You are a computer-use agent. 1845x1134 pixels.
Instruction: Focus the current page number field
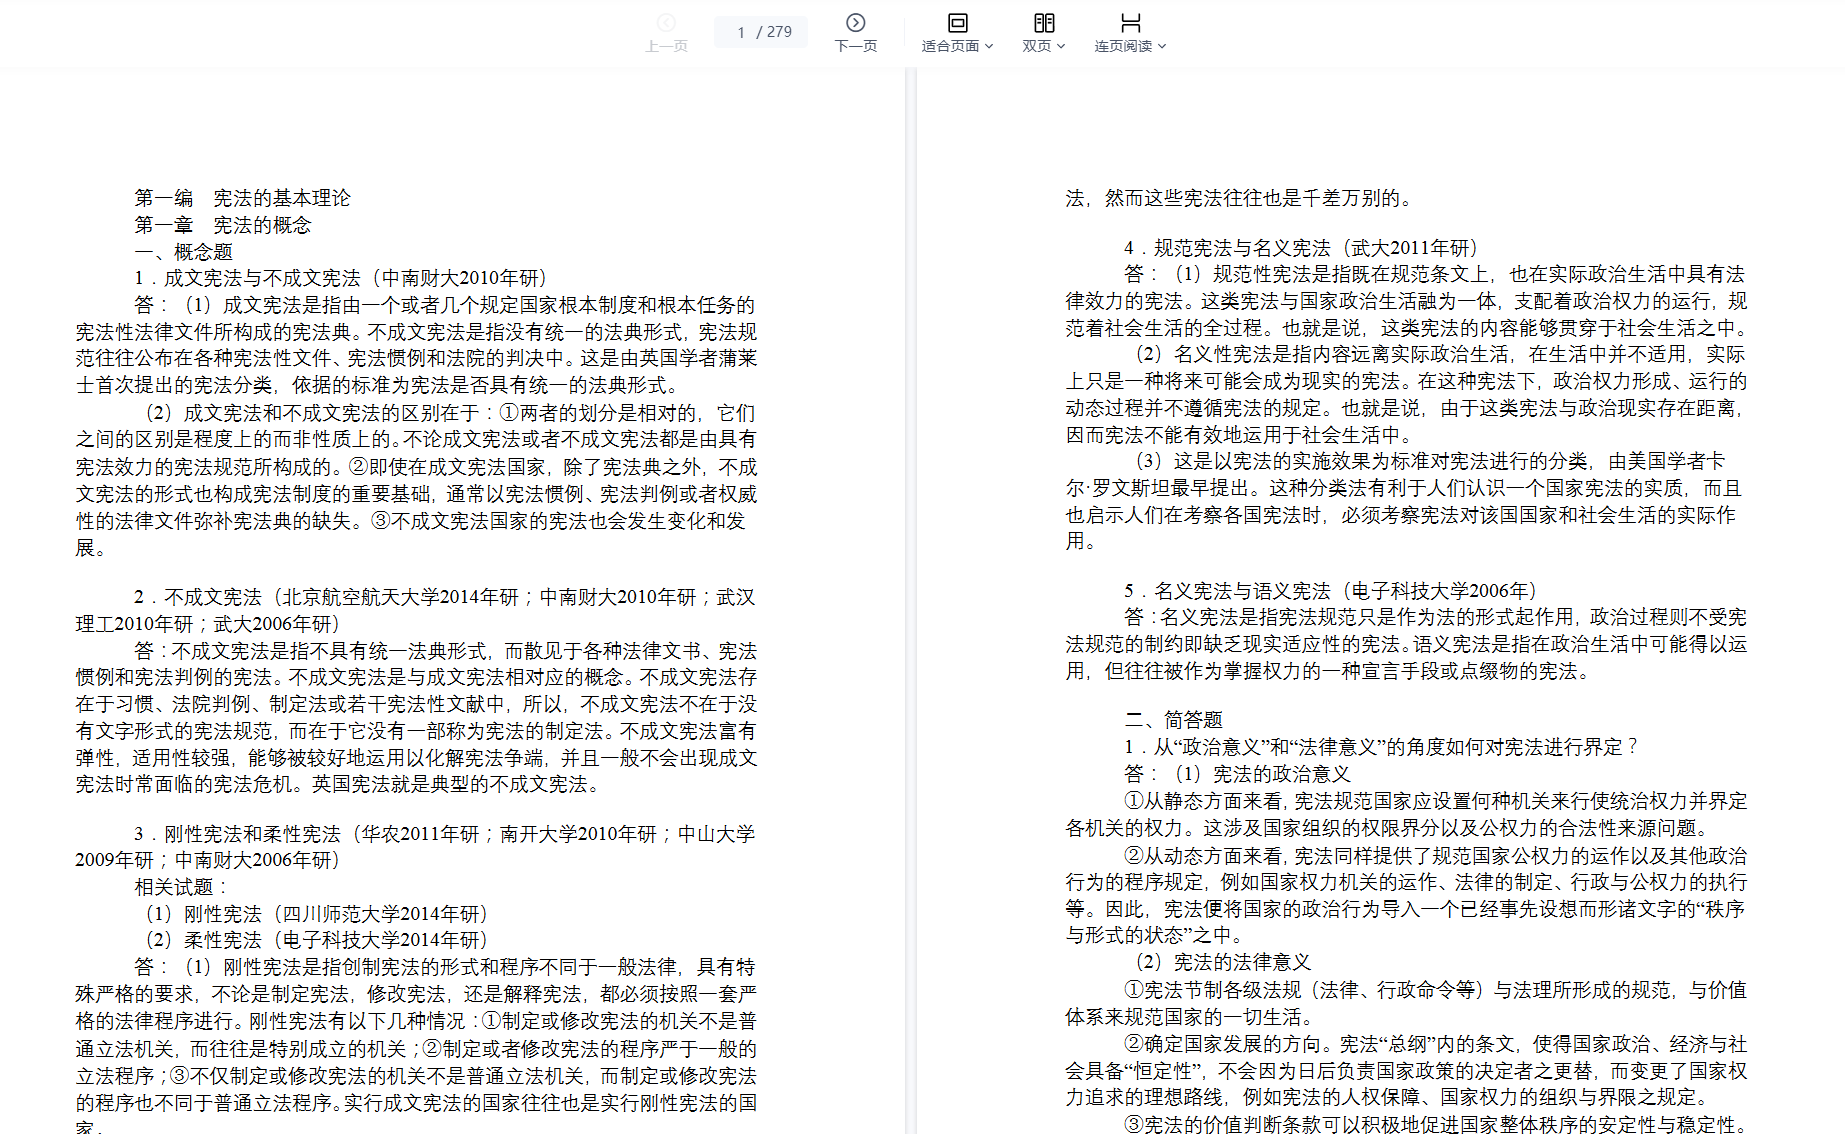(741, 32)
